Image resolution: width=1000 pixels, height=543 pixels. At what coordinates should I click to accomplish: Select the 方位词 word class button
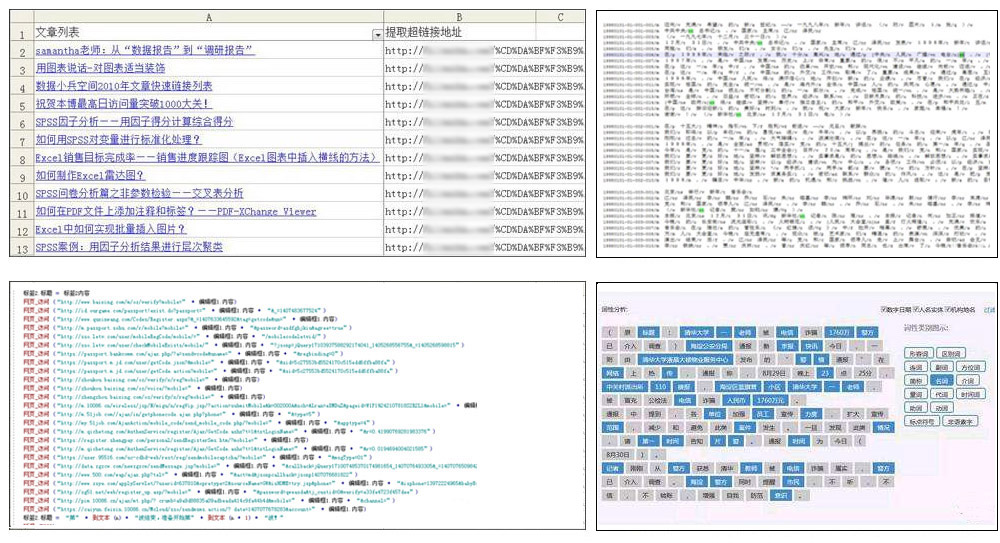(x=971, y=367)
